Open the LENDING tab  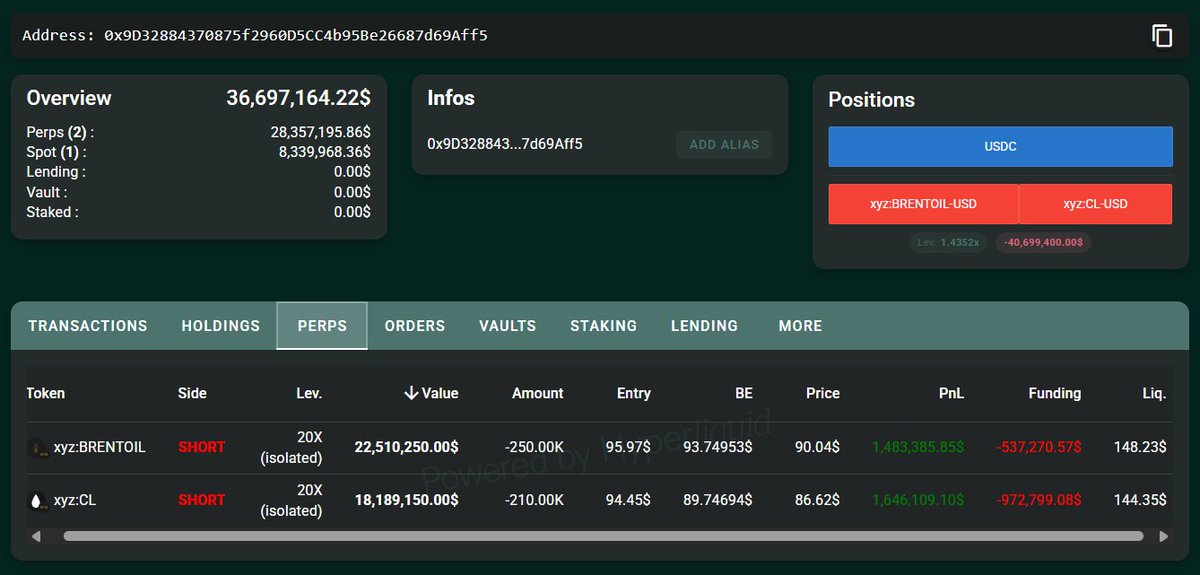pos(705,326)
